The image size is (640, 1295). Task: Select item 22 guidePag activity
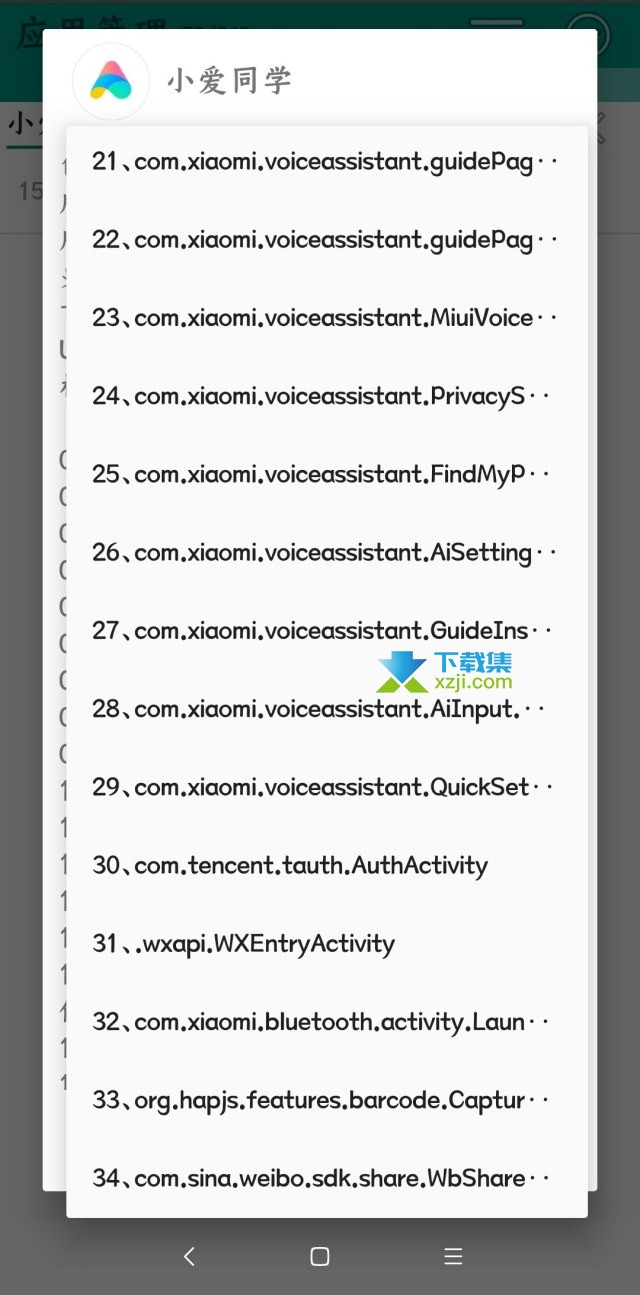pos(327,240)
